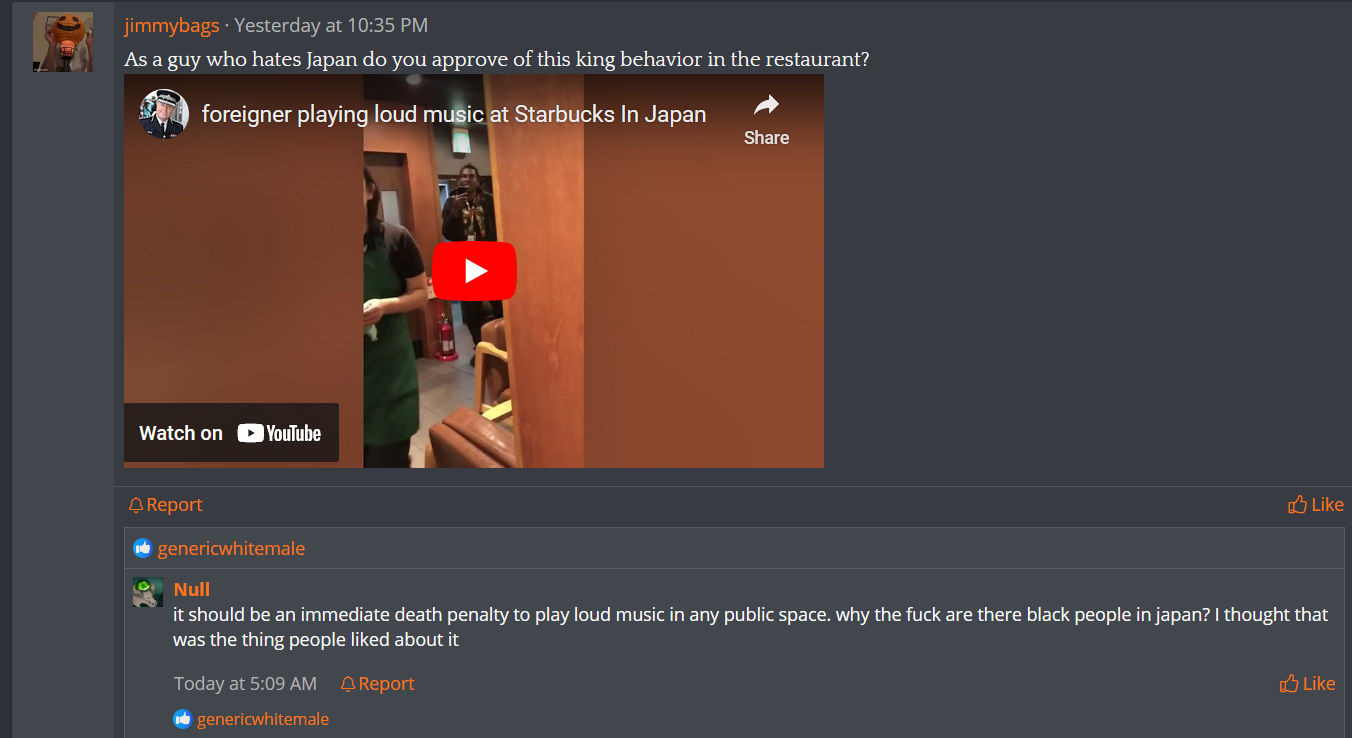Play the embedded YouTube video
1352x738 pixels.
tap(474, 271)
